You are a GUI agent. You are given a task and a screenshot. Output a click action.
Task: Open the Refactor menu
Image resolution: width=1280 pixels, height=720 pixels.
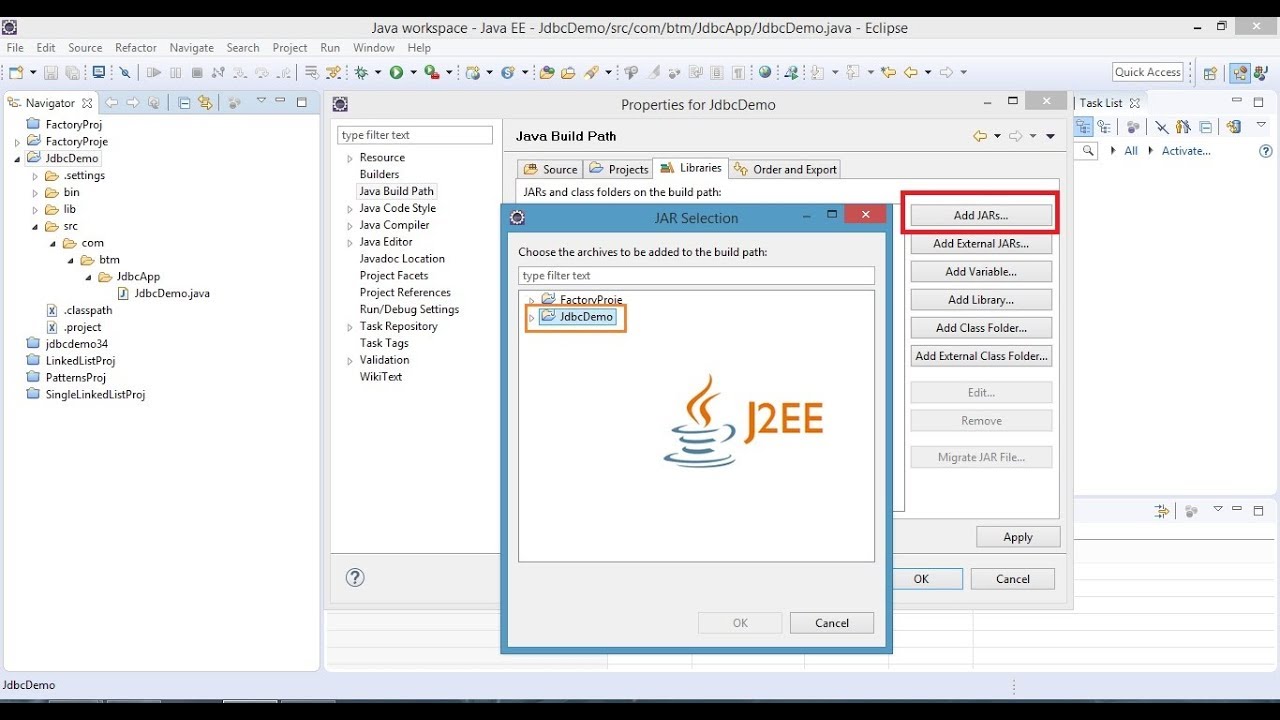(x=136, y=47)
